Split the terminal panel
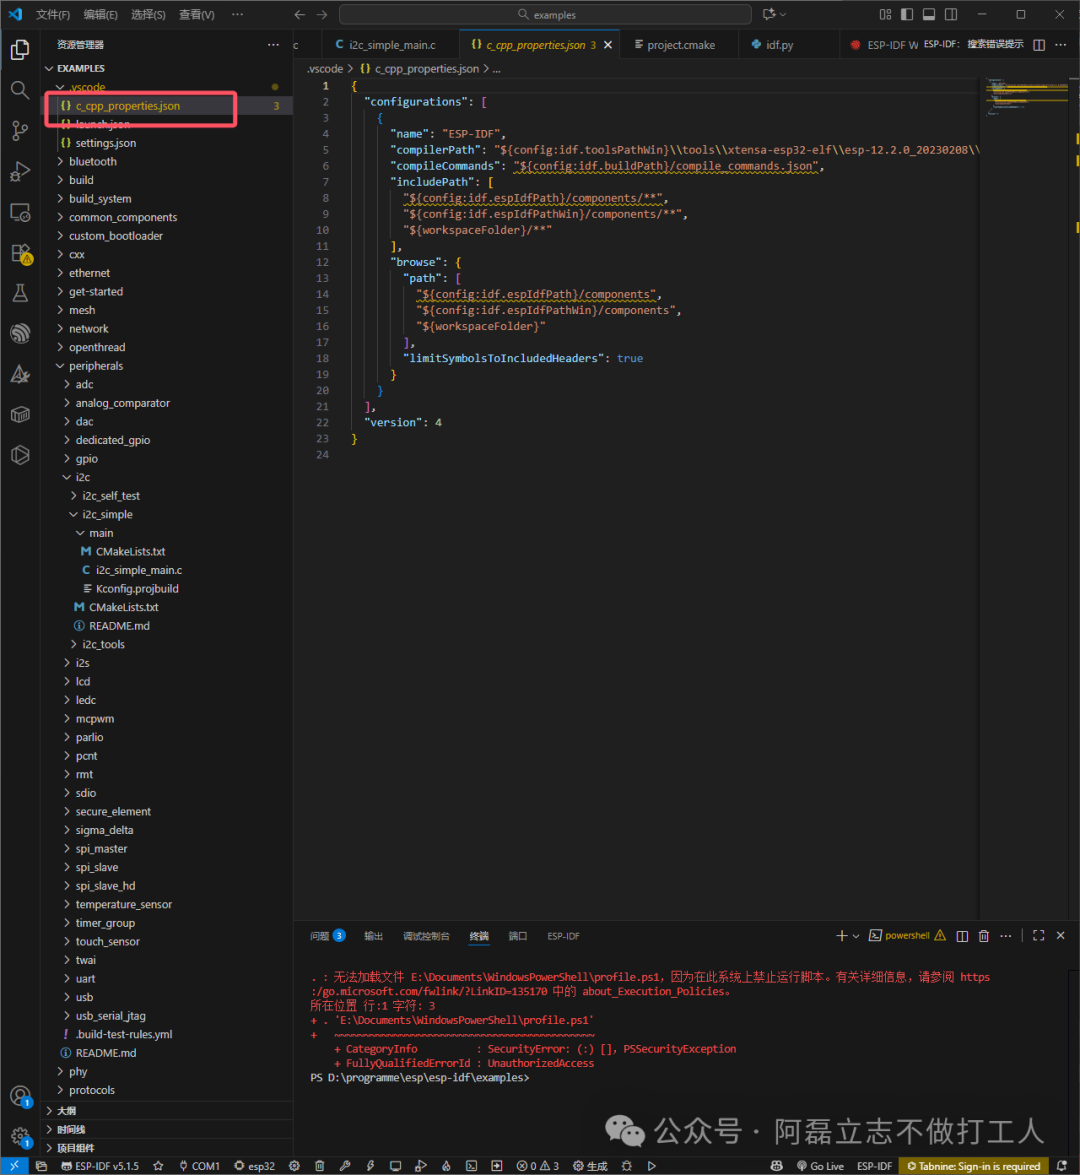Image resolution: width=1080 pixels, height=1175 pixels. tap(962, 936)
